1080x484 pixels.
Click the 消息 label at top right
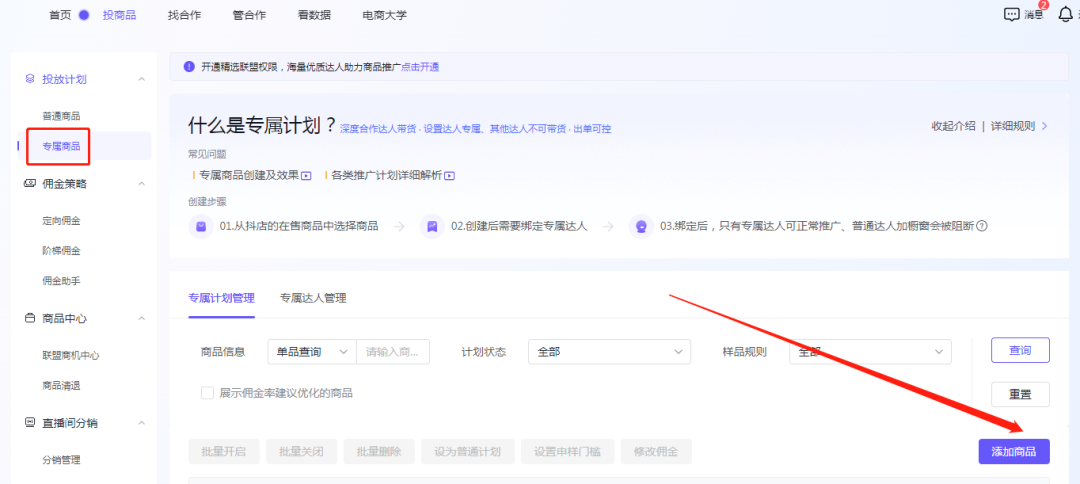click(1034, 15)
